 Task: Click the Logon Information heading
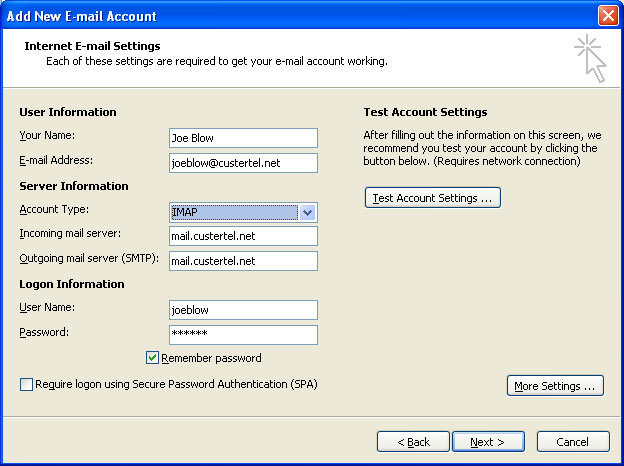72,284
